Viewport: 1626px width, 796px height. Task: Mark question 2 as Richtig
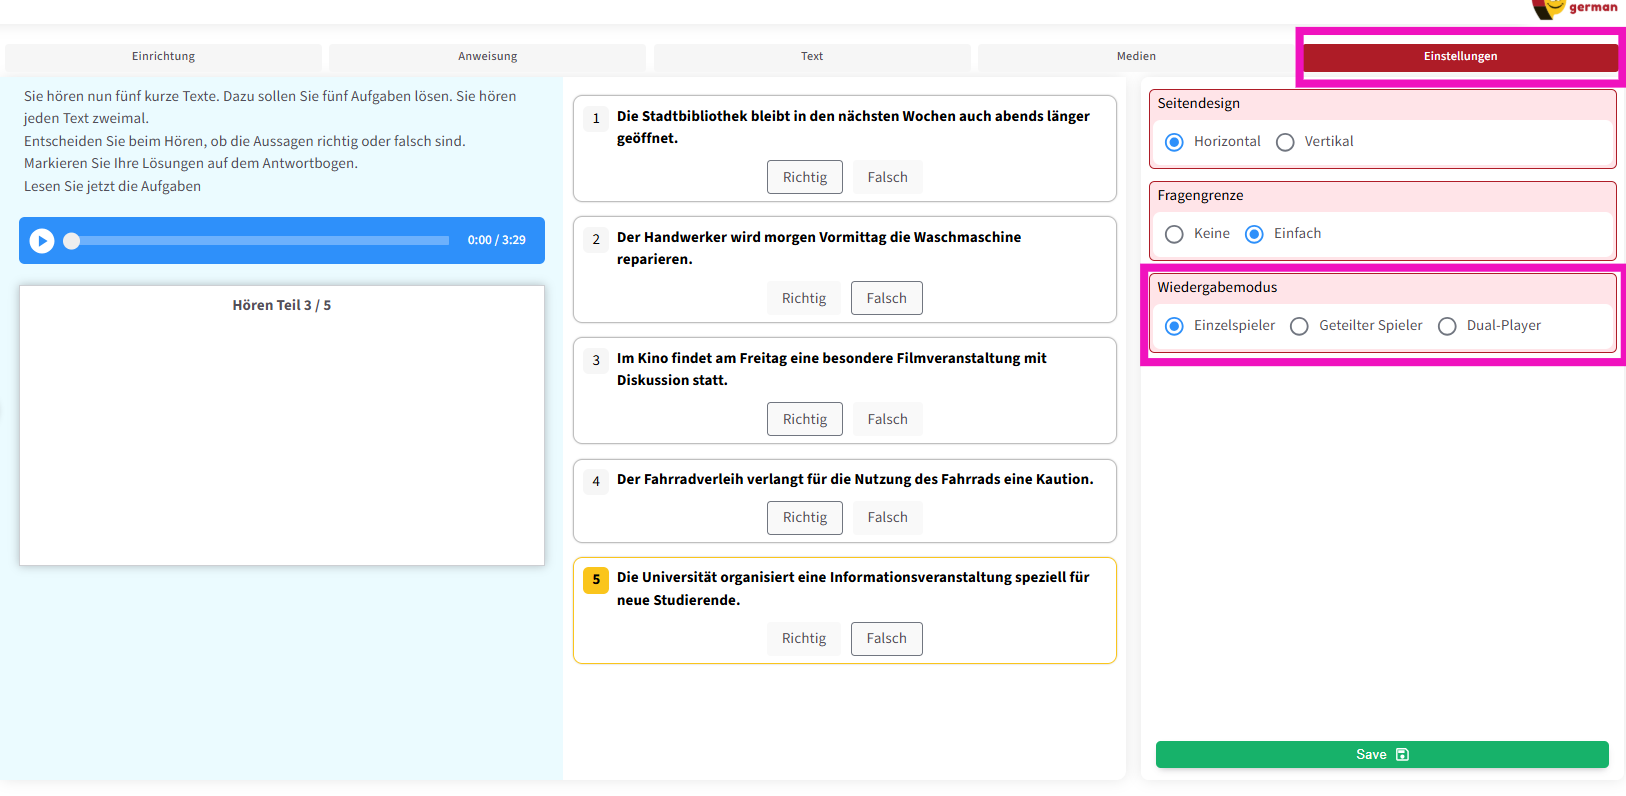[x=804, y=299]
